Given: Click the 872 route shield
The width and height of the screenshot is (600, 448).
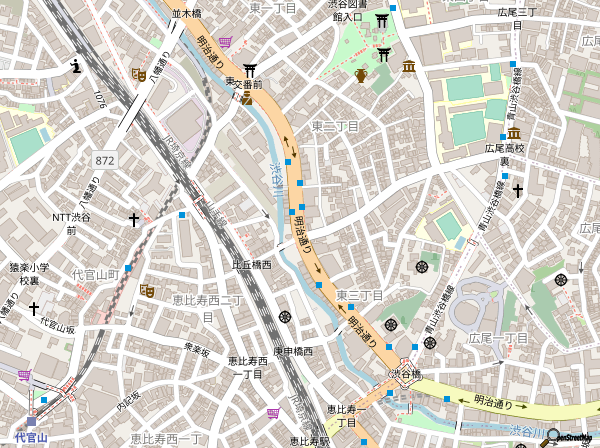Looking at the screenshot, I should (x=105, y=160).
